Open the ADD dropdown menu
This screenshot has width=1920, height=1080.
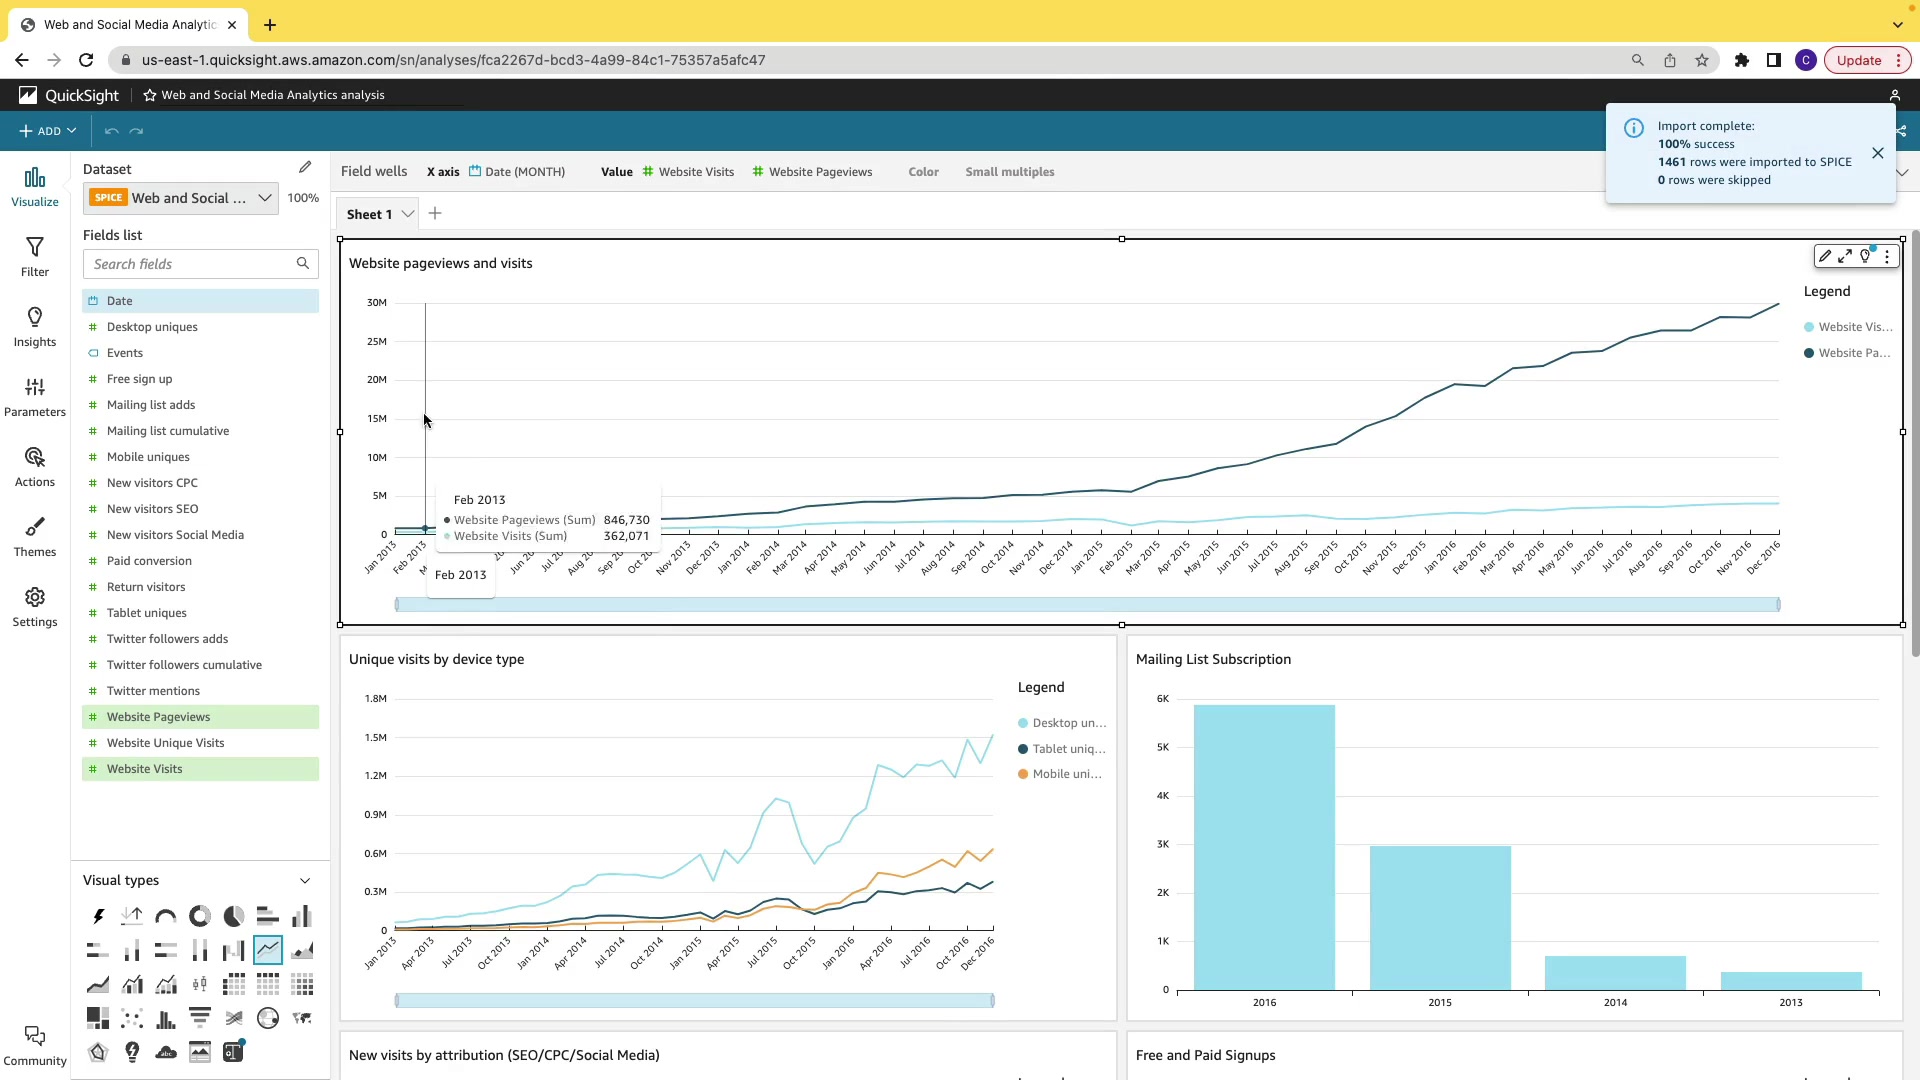47,131
